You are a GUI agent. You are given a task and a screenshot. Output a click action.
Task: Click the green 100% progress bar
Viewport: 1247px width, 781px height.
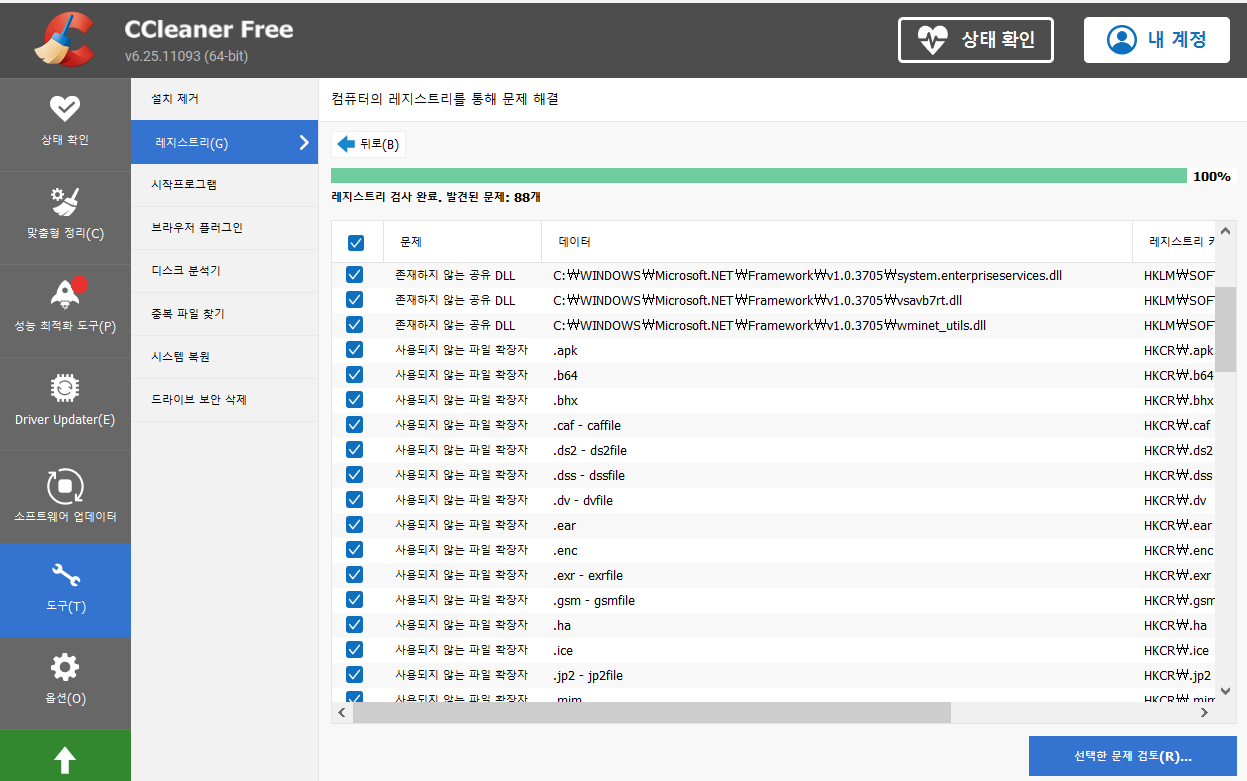click(x=759, y=176)
